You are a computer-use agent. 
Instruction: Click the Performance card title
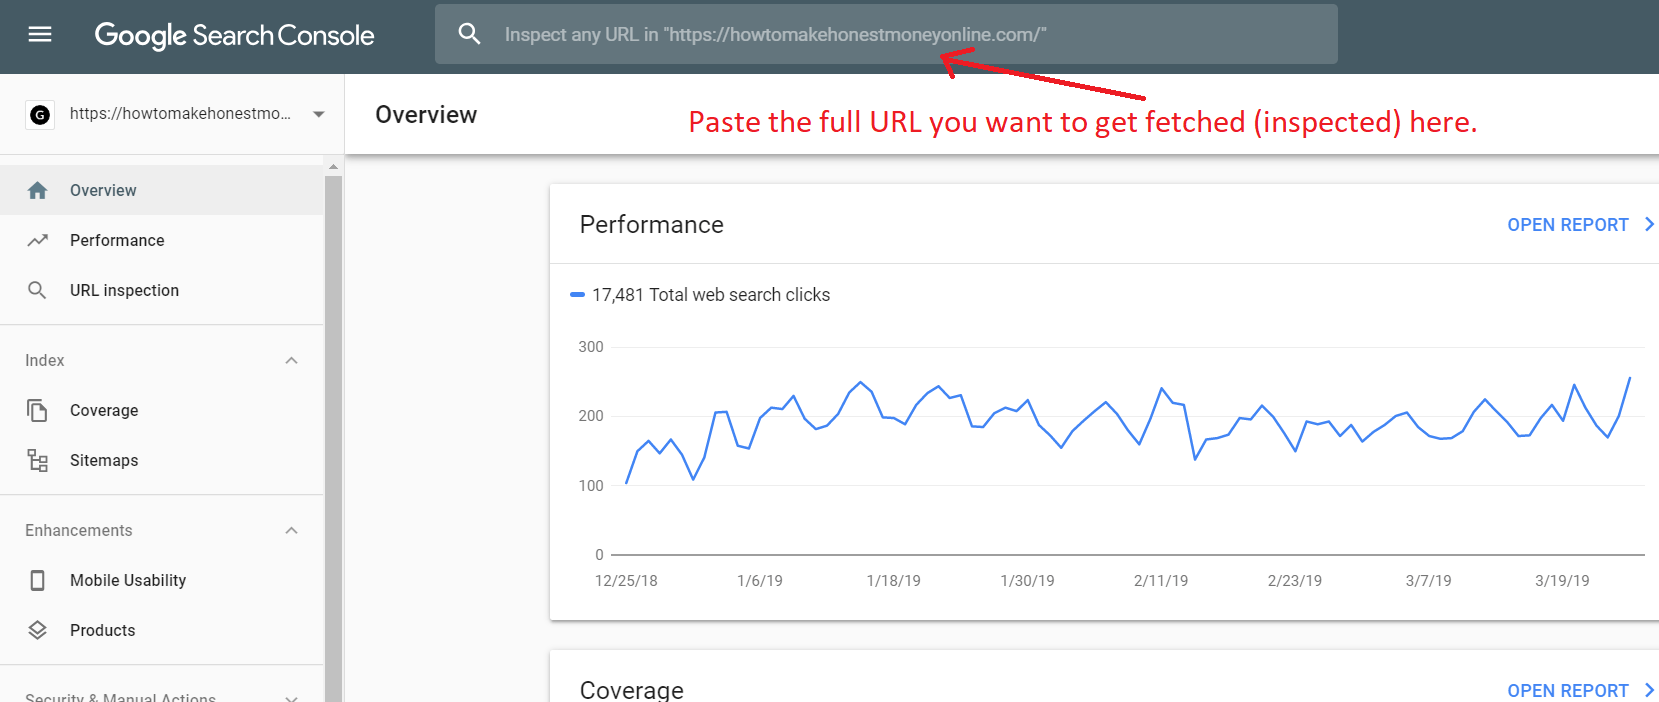pyautogui.click(x=652, y=225)
